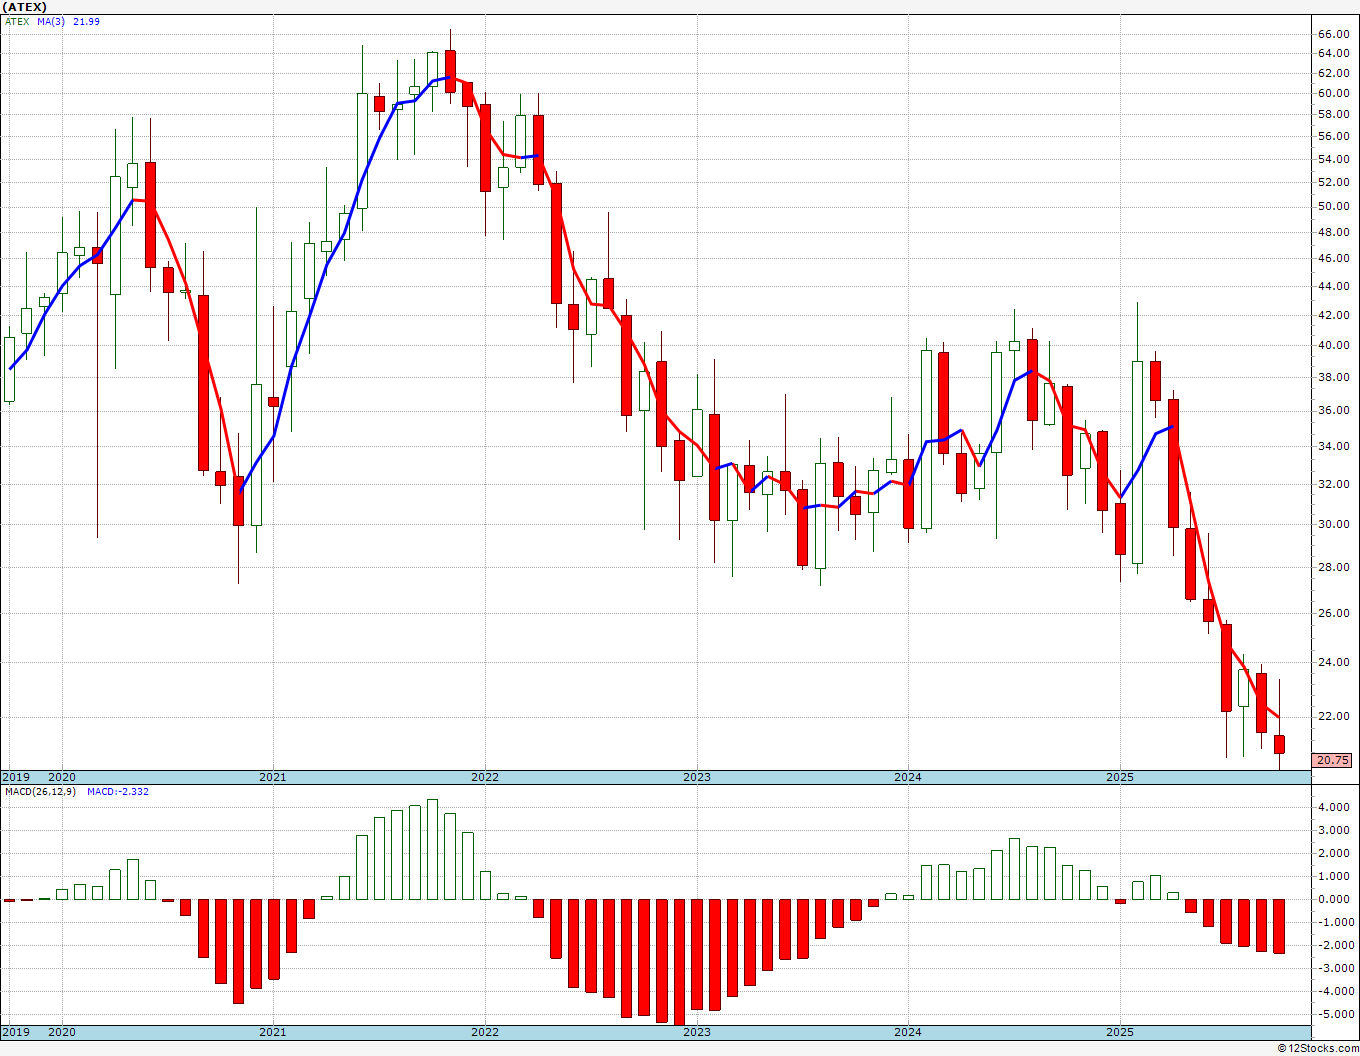Click the 54.00 price axis label

[x=1333, y=159]
